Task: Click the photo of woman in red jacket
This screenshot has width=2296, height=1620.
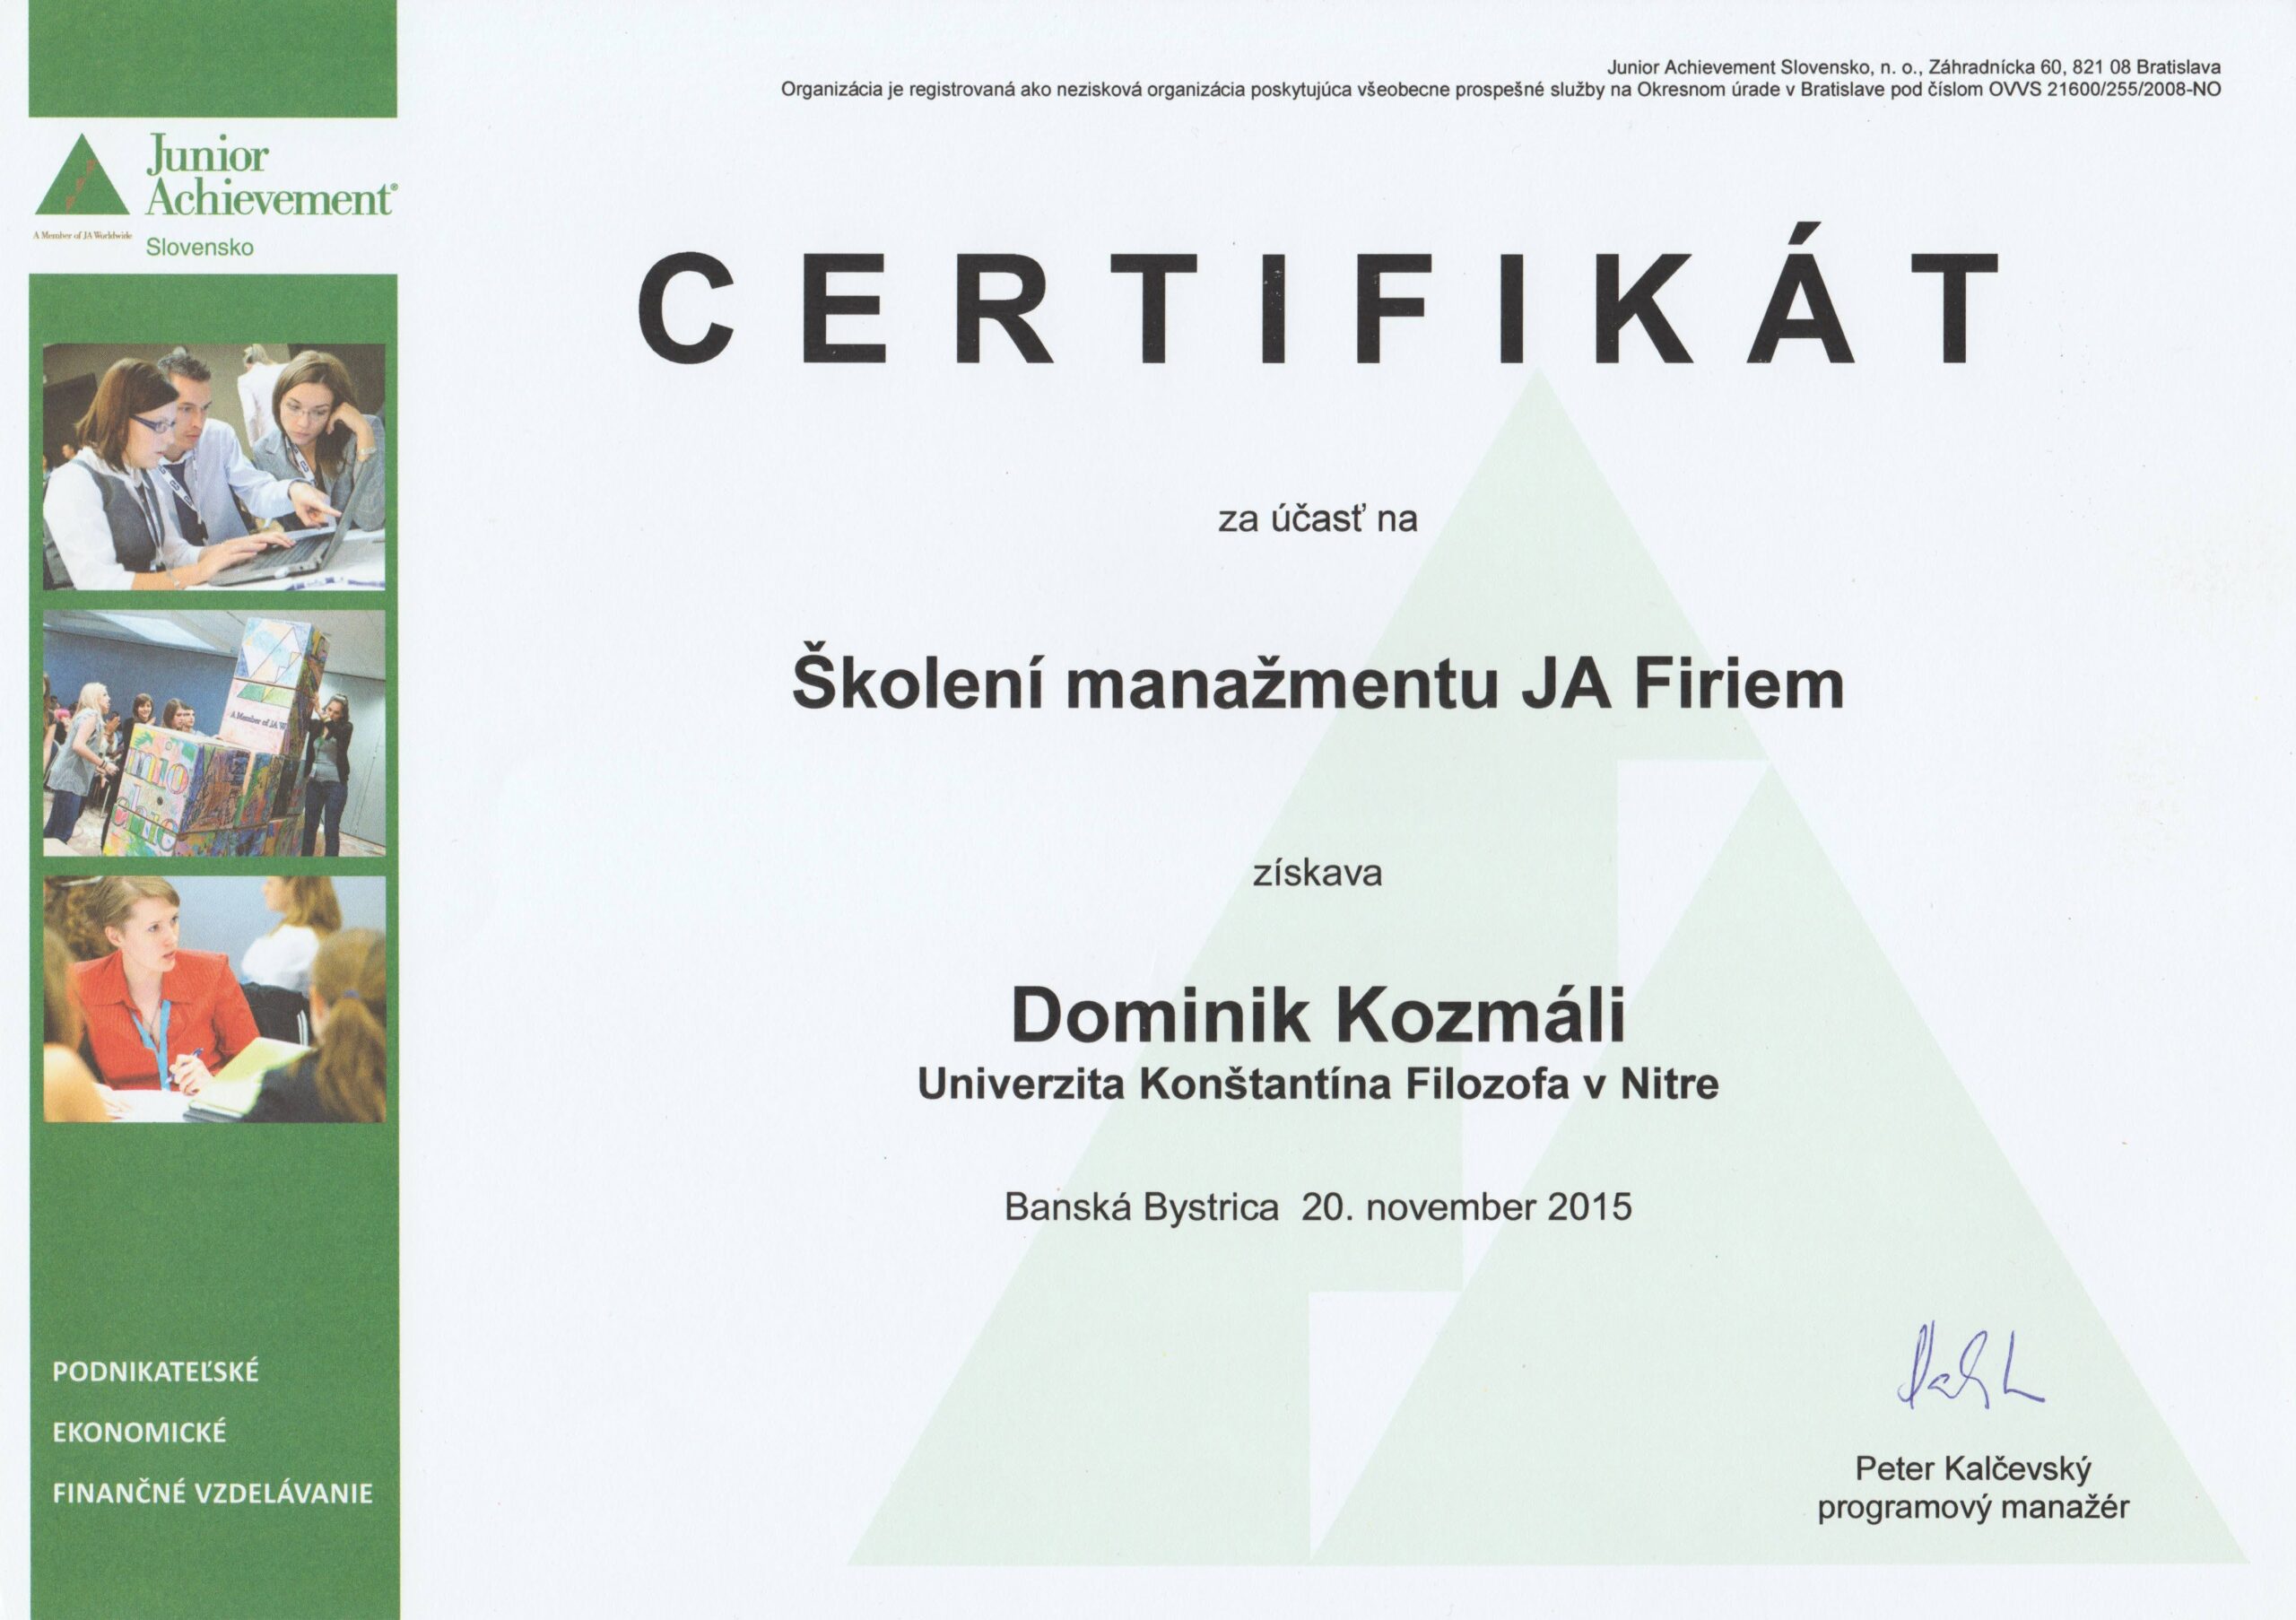Action: tap(214, 999)
